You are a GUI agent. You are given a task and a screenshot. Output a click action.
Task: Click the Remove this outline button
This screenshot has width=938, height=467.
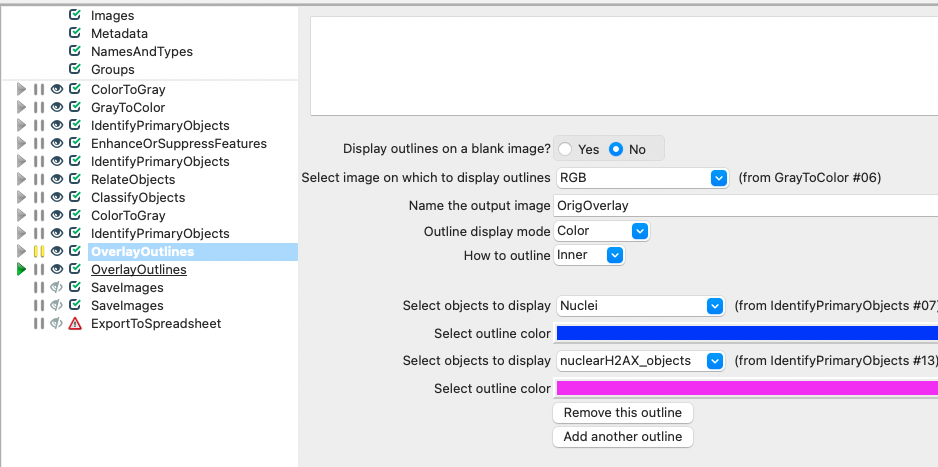[622, 413]
